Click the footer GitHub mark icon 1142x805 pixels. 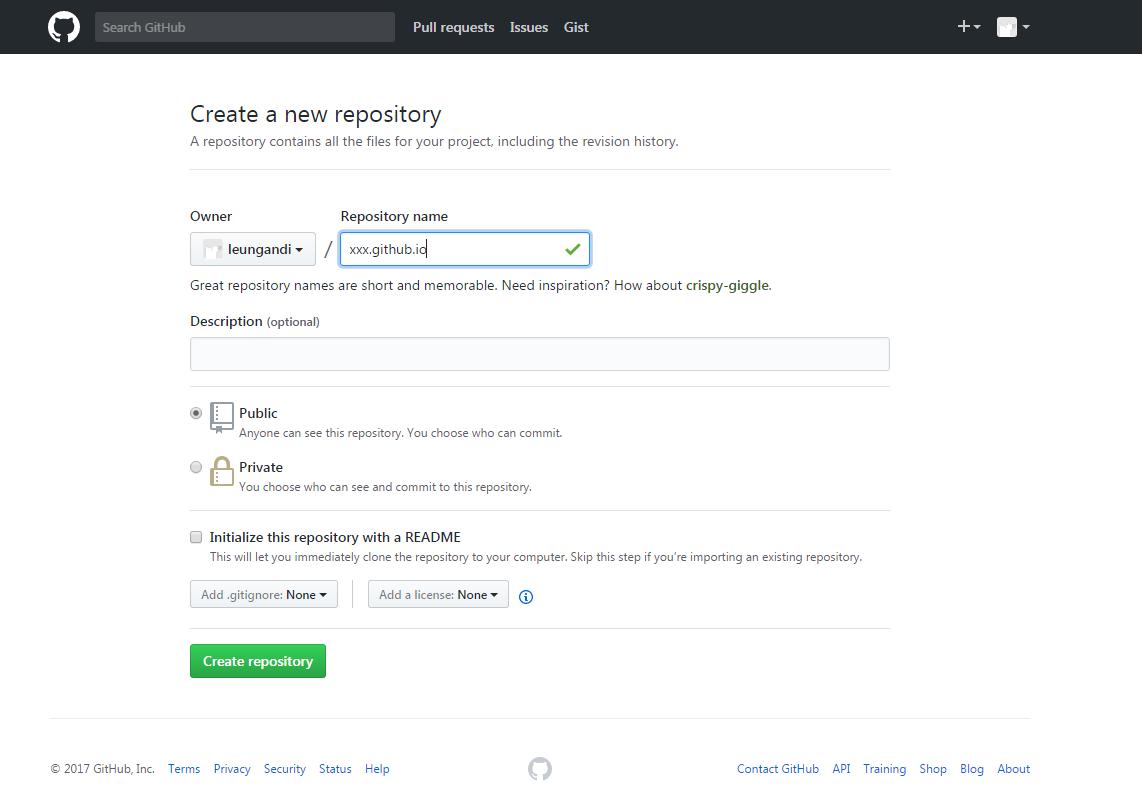pyautogui.click(x=540, y=769)
